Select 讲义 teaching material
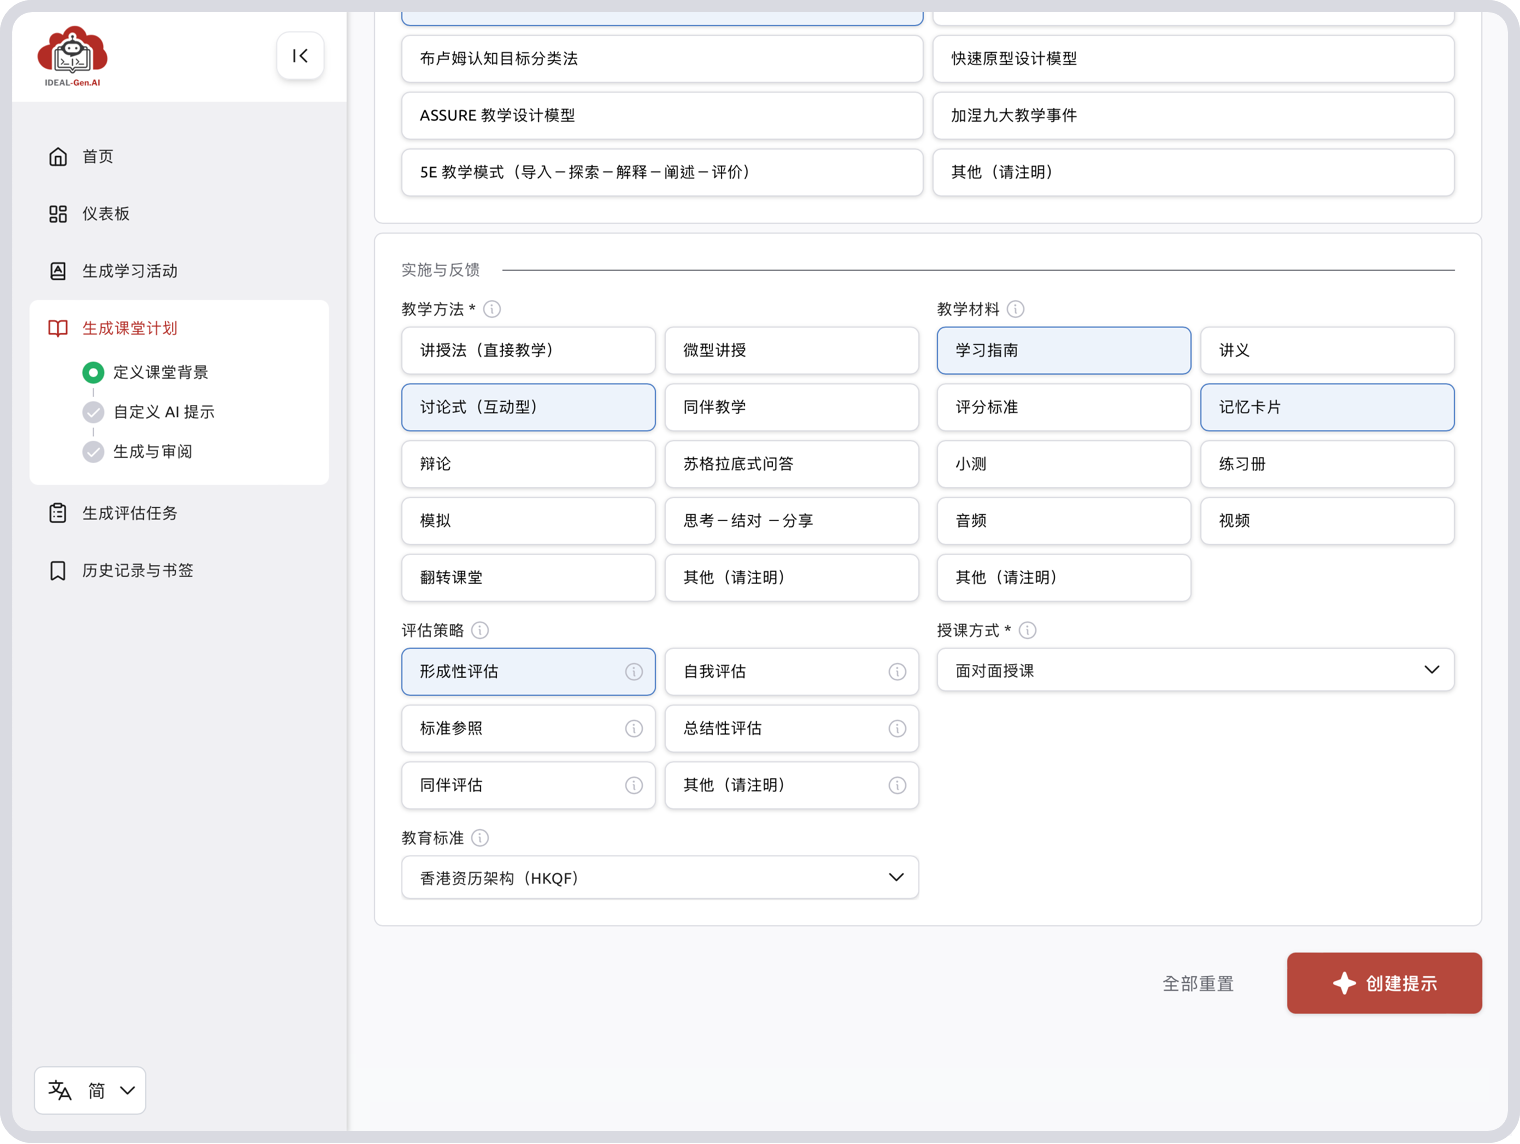The width and height of the screenshot is (1520, 1144). point(1327,350)
